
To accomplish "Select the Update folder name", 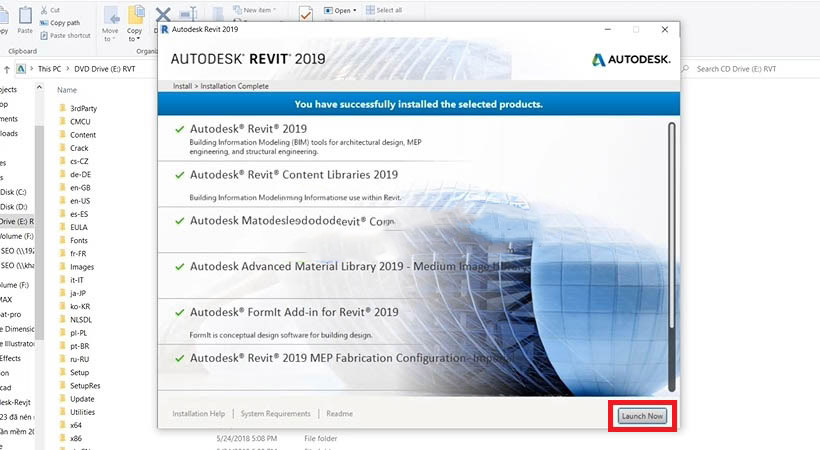I will pos(82,399).
